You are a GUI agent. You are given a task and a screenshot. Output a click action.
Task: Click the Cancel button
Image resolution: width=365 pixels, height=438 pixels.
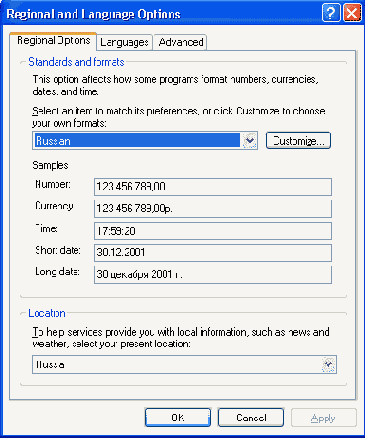click(x=251, y=417)
